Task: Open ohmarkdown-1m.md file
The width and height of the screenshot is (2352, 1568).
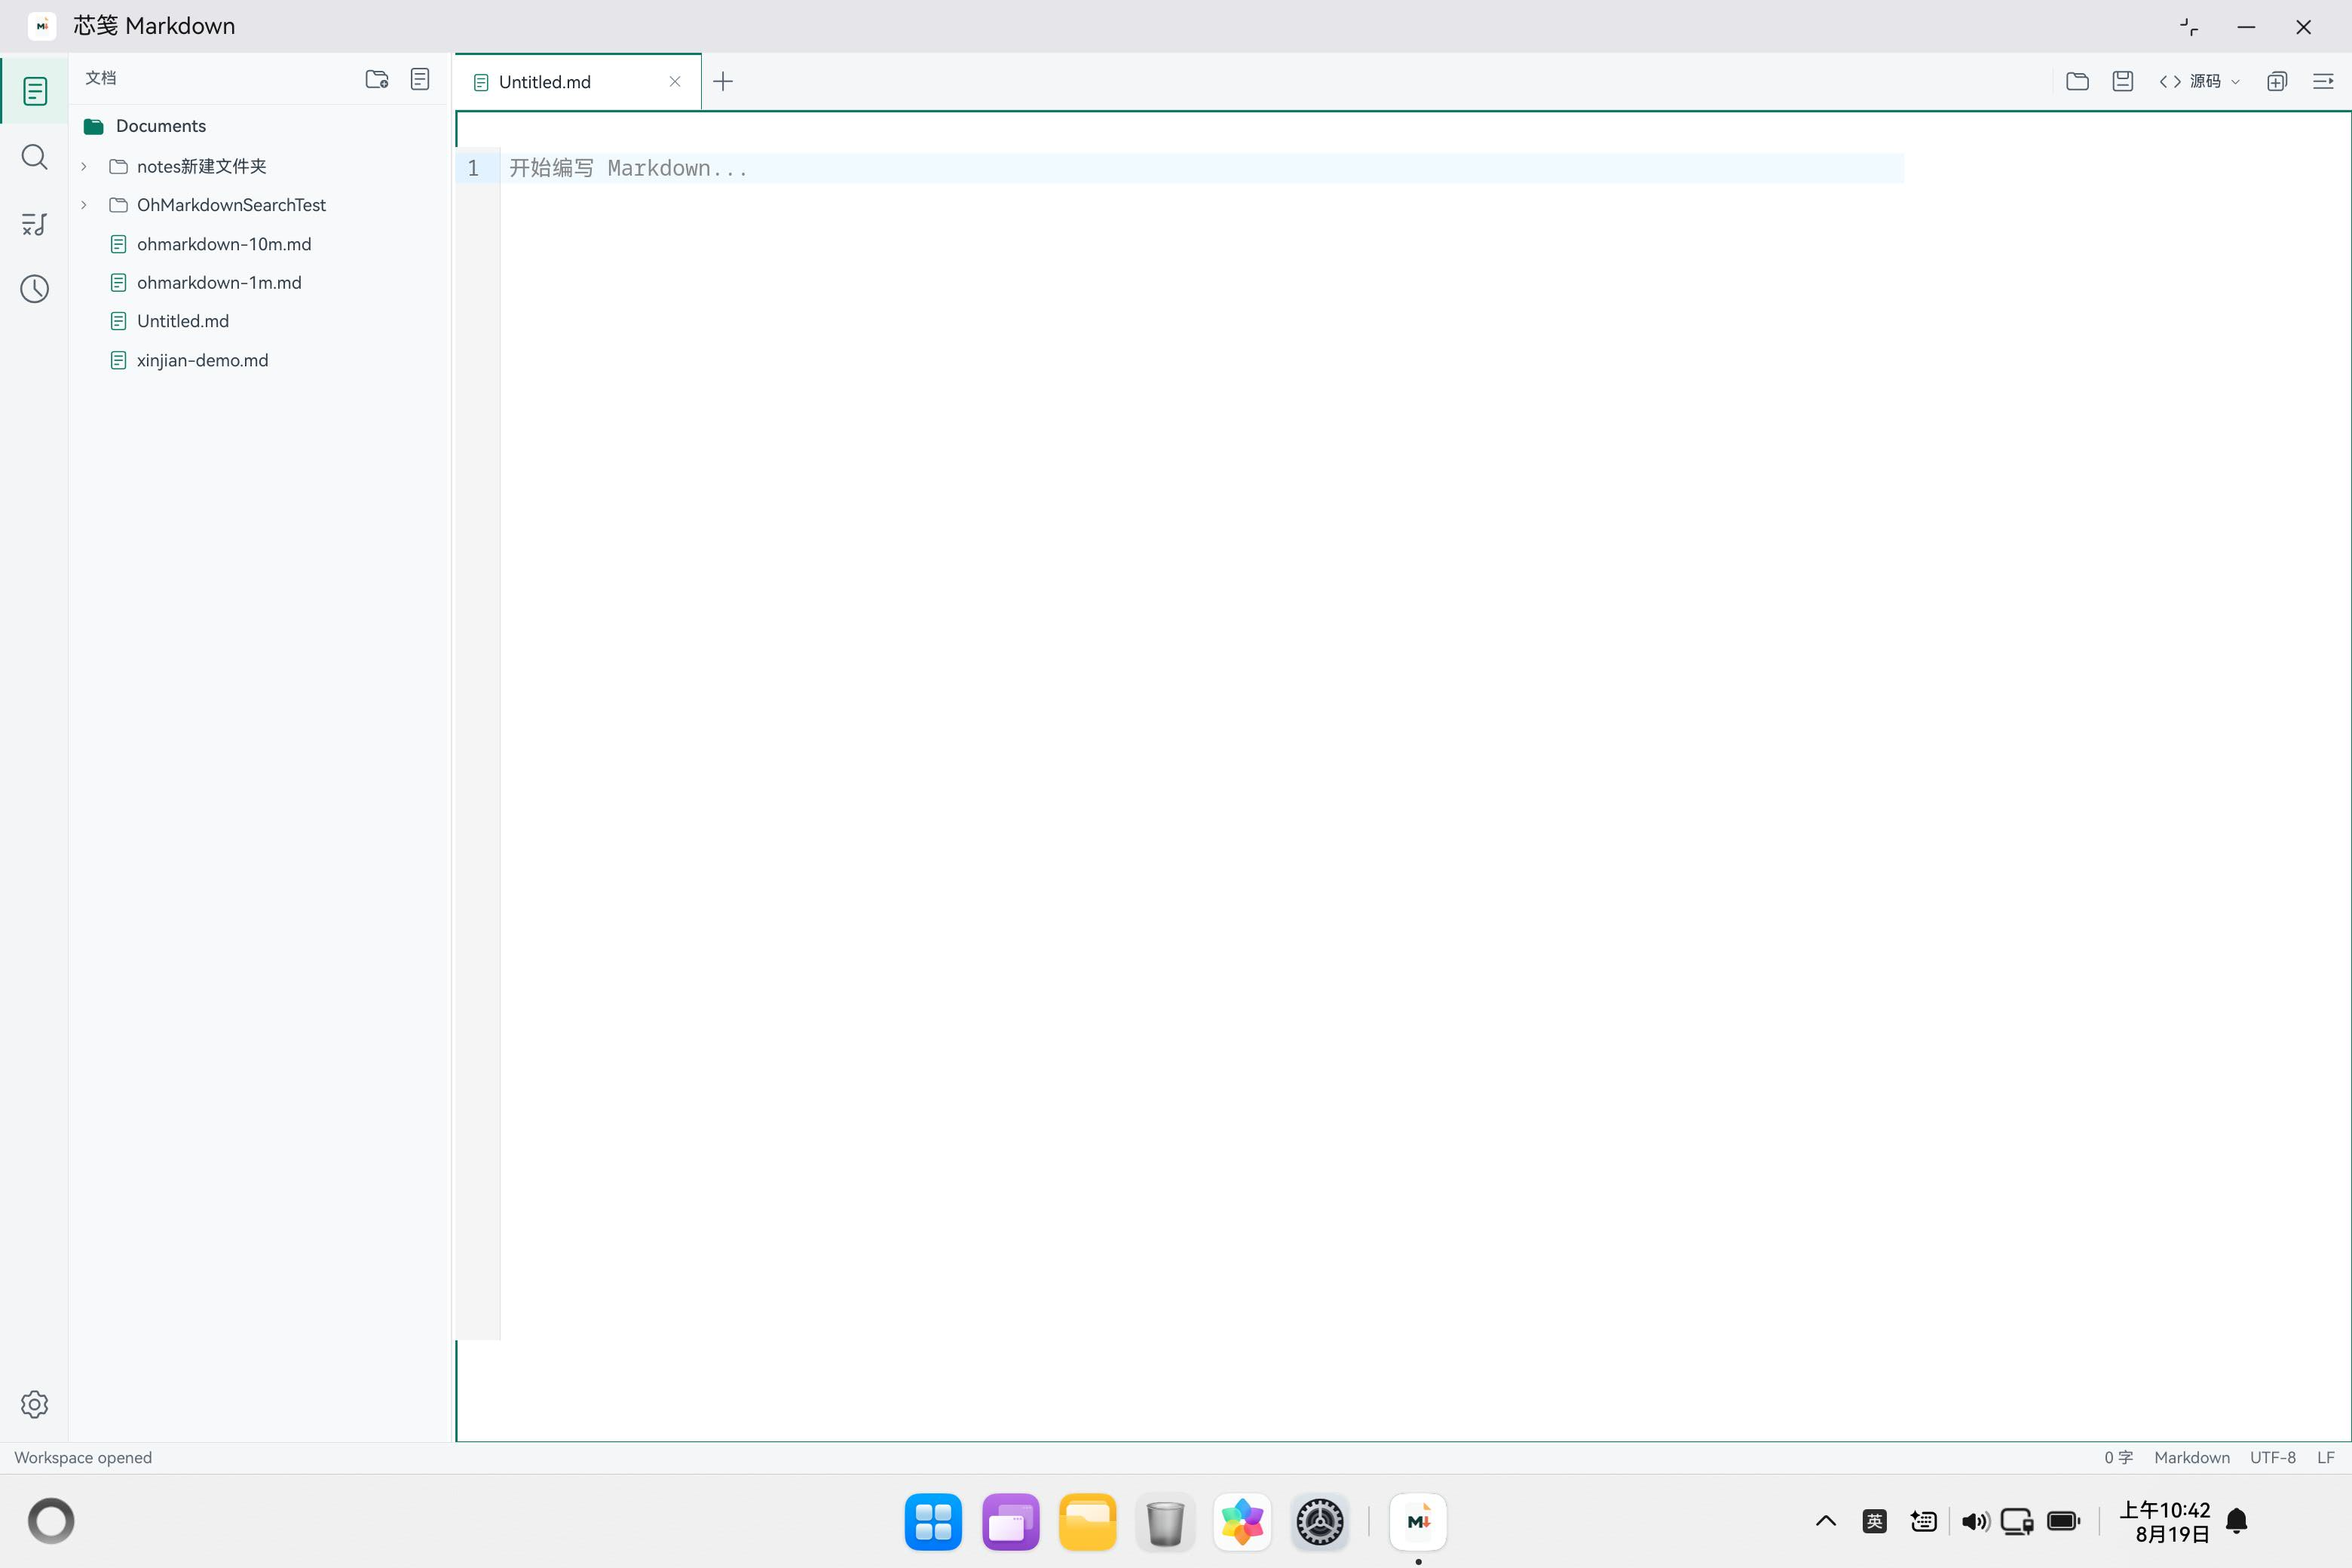Action: coord(260,283)
